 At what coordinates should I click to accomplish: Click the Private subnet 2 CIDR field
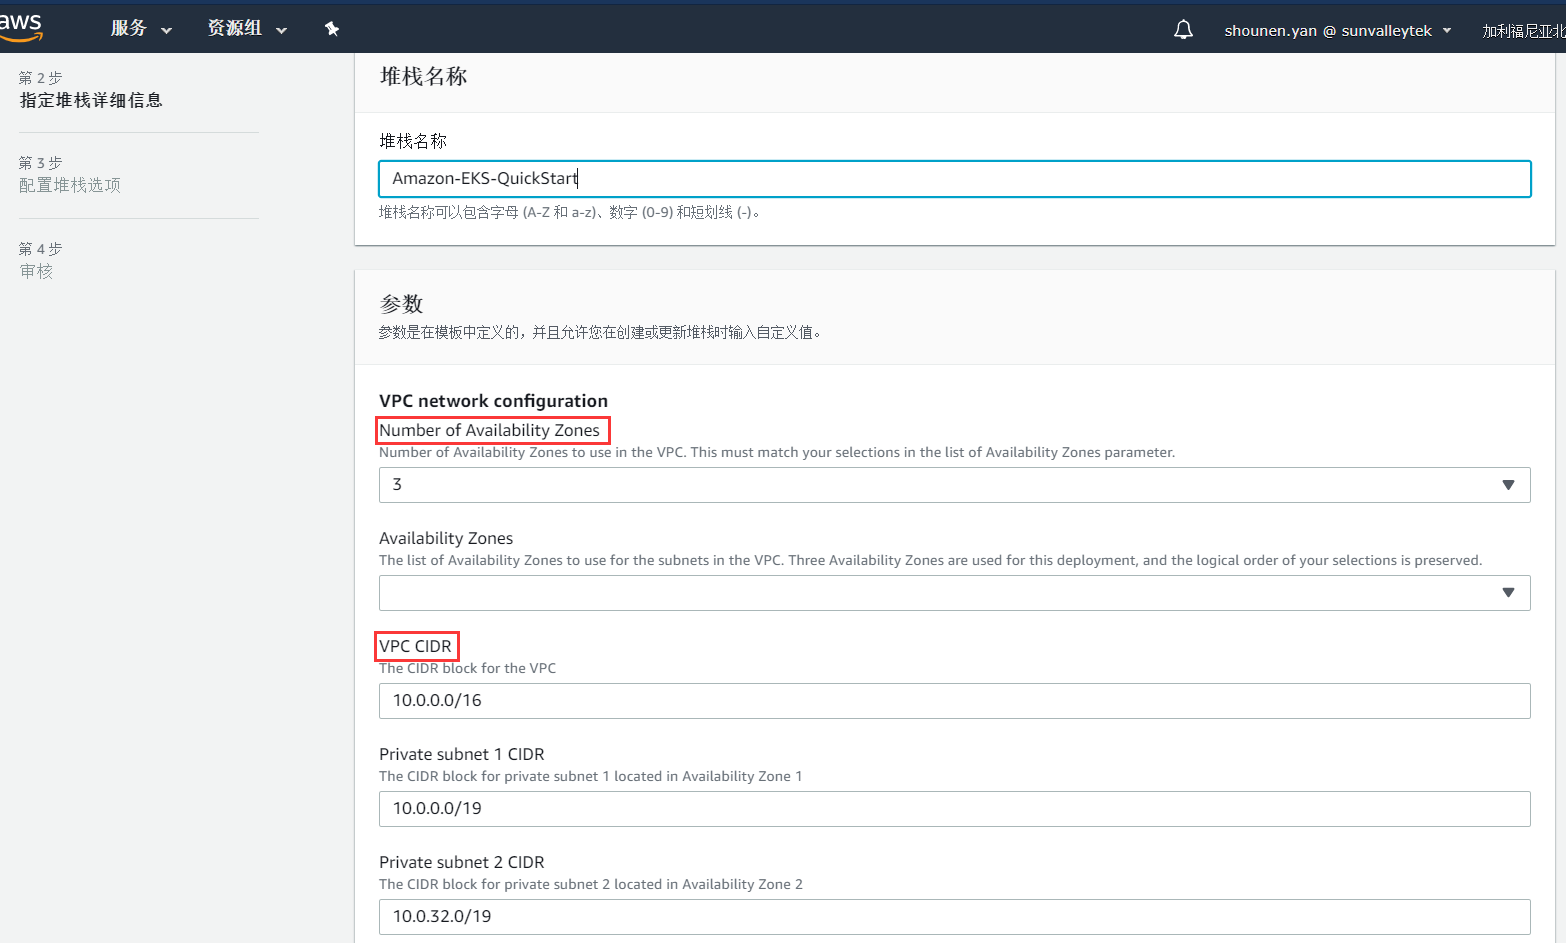(x=954, y=917)
